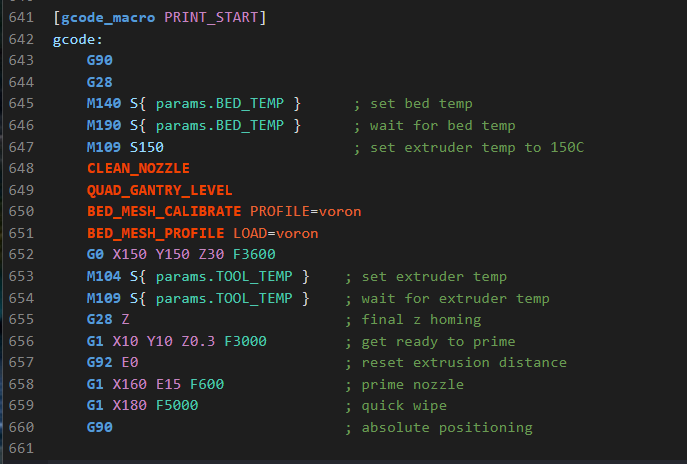Click the M109 command on line 654
Screen dimensions: 687x464
[104, 298]
